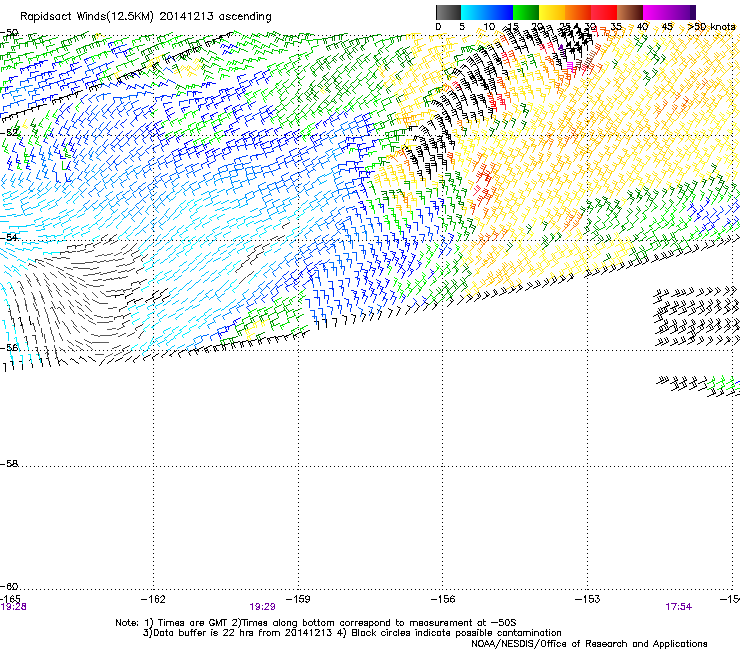Click the '-165' longitude label
Viewport: 740px width, 650px height.
(10, 599)
